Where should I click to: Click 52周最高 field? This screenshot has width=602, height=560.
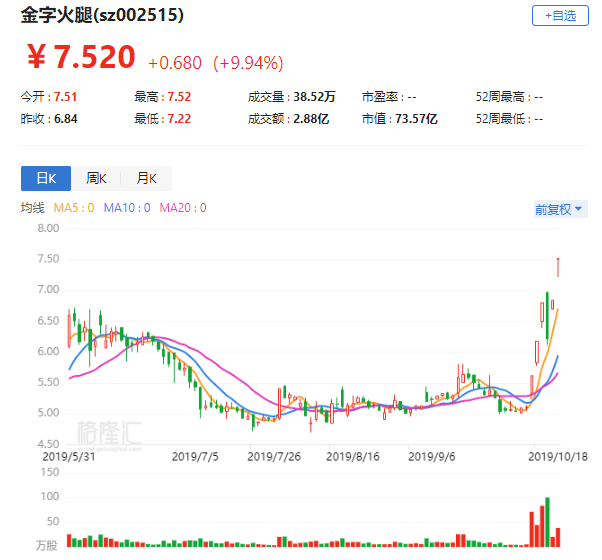tap(509, 97)
